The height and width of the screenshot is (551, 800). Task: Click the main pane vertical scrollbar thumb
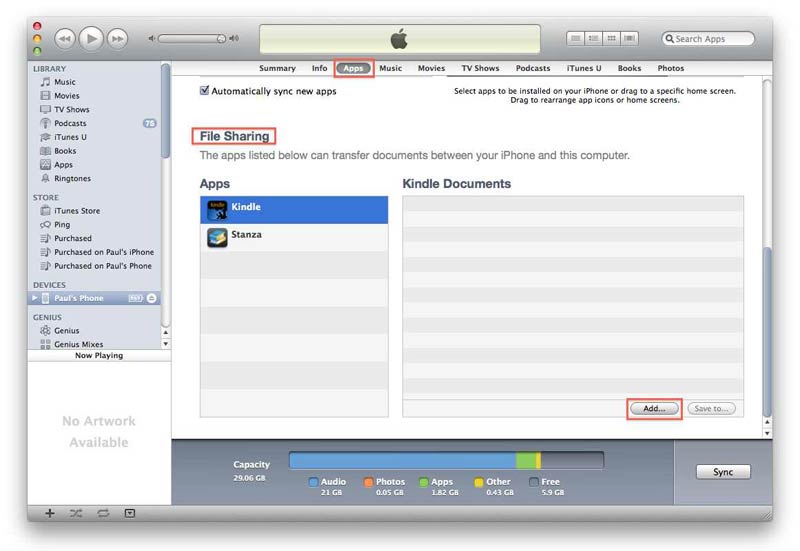(767, 332)
